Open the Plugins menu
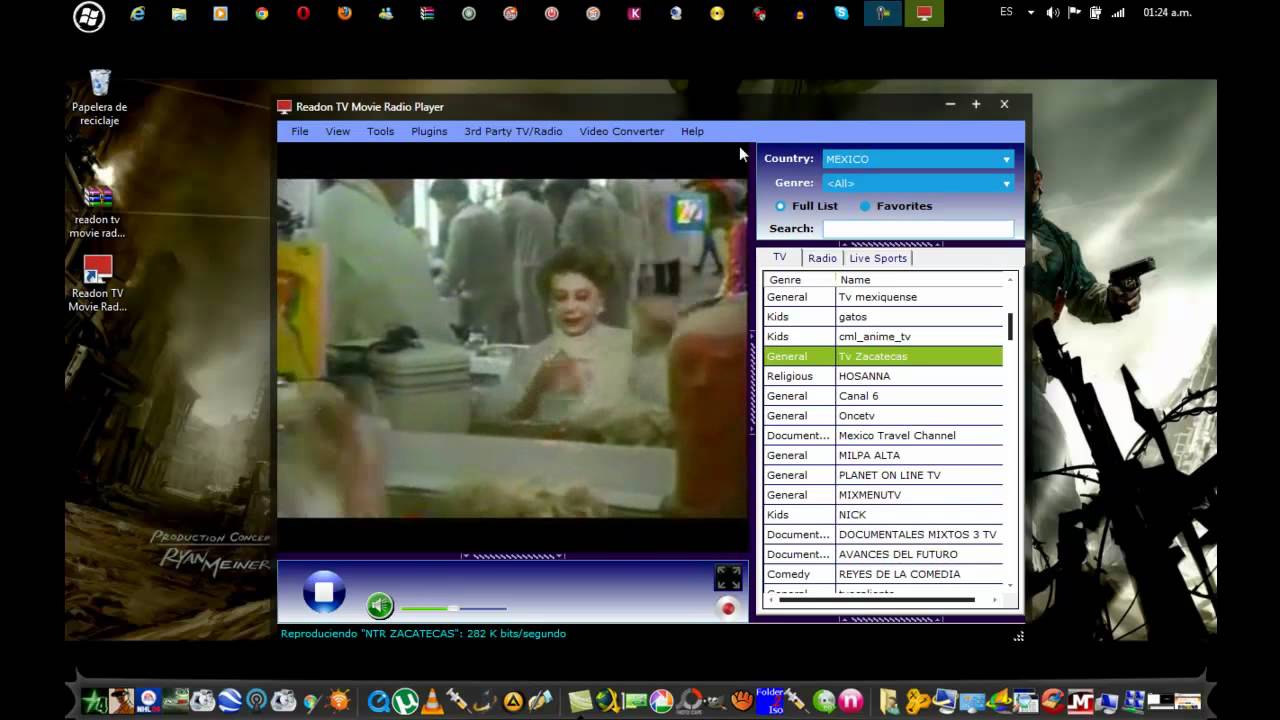The image size is (1280, 720). coord(429,131)
